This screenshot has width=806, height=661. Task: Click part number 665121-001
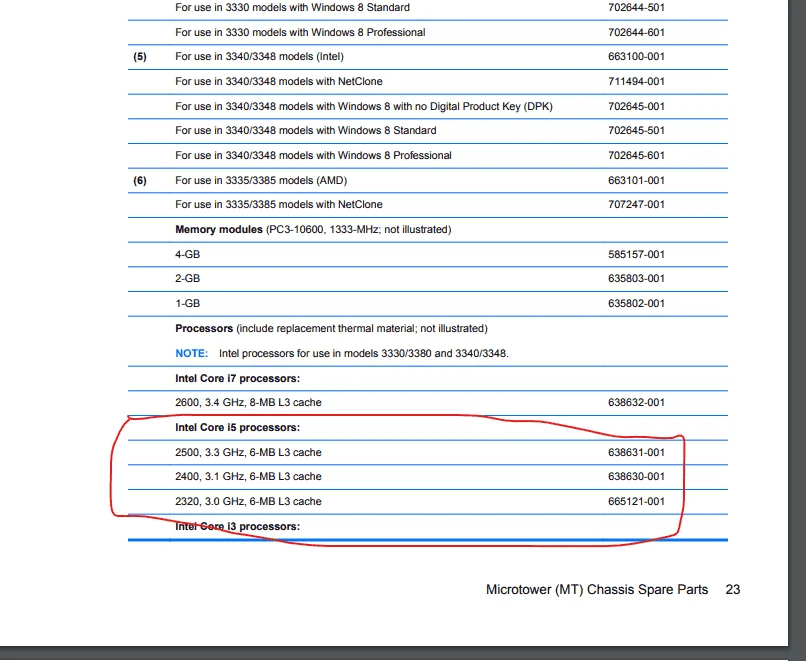636,501
